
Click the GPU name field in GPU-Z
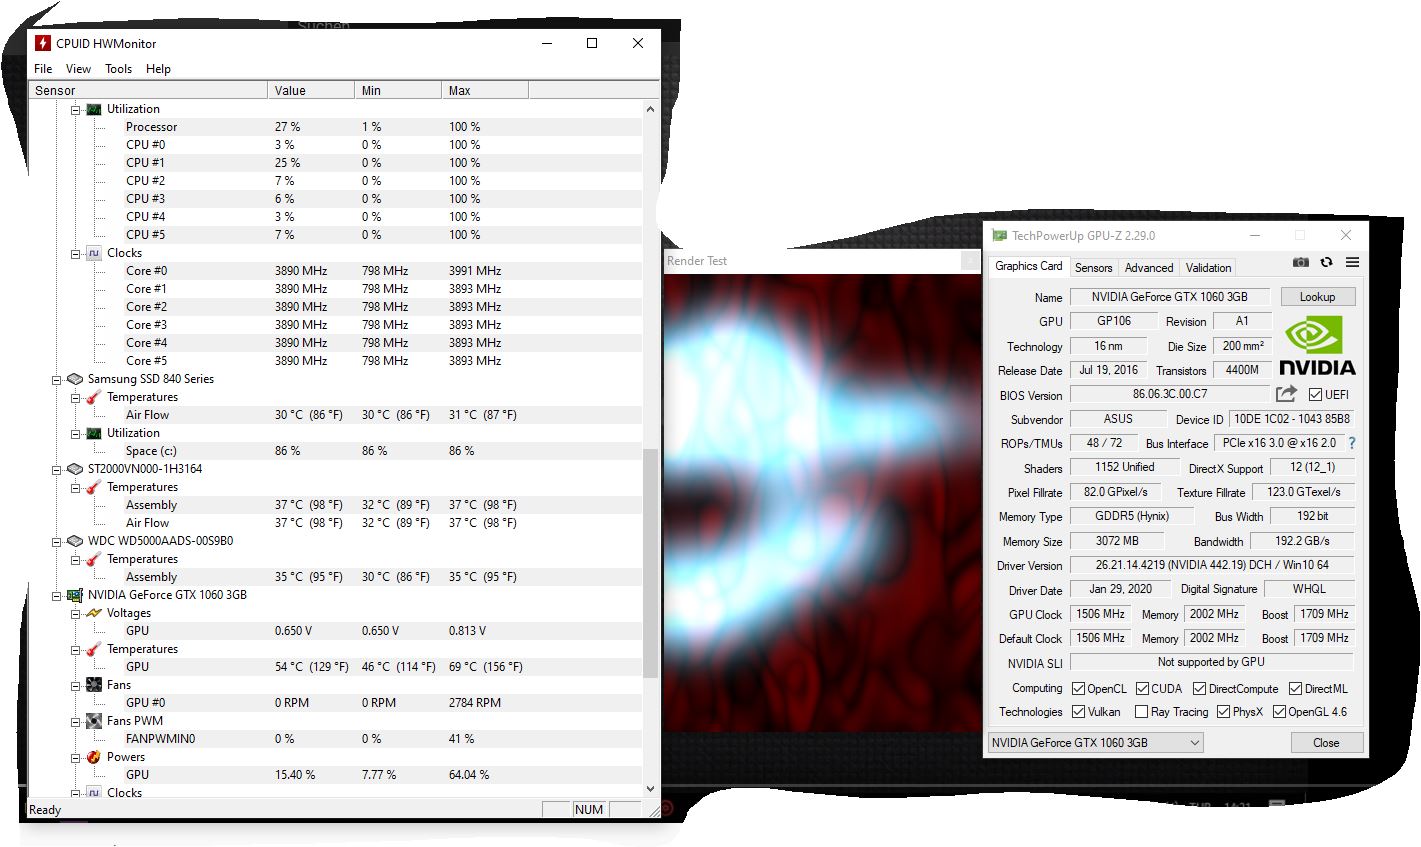click(x=1169, y=297)
